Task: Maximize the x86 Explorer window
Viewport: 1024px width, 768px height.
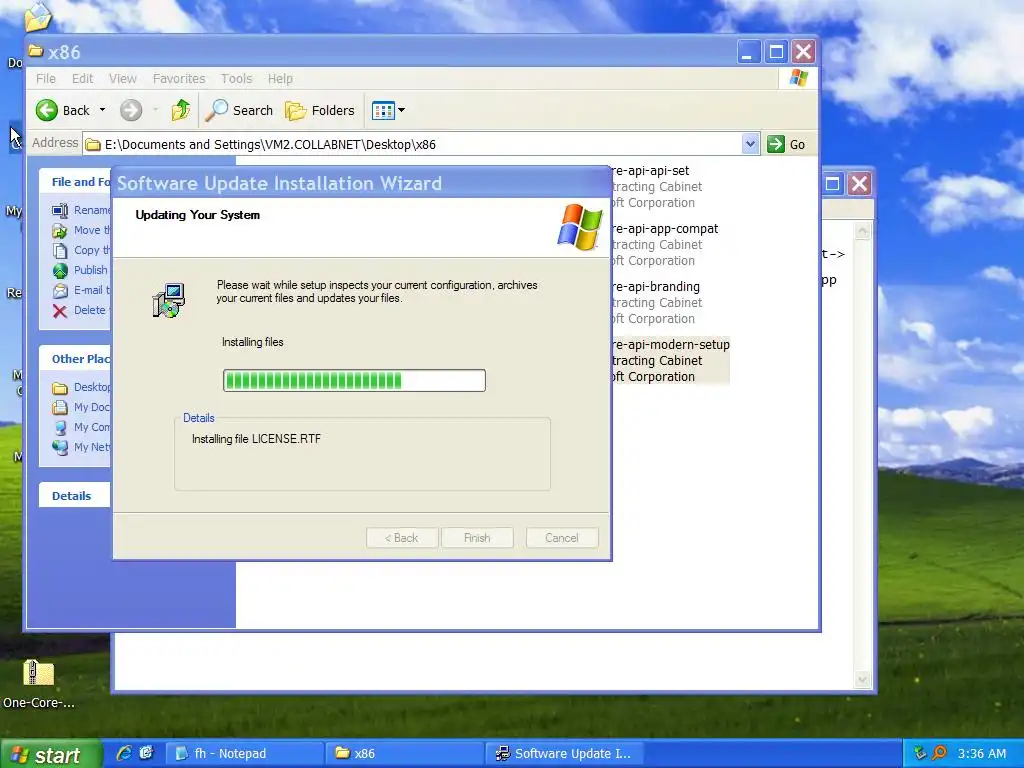Action: coord(776,52)
